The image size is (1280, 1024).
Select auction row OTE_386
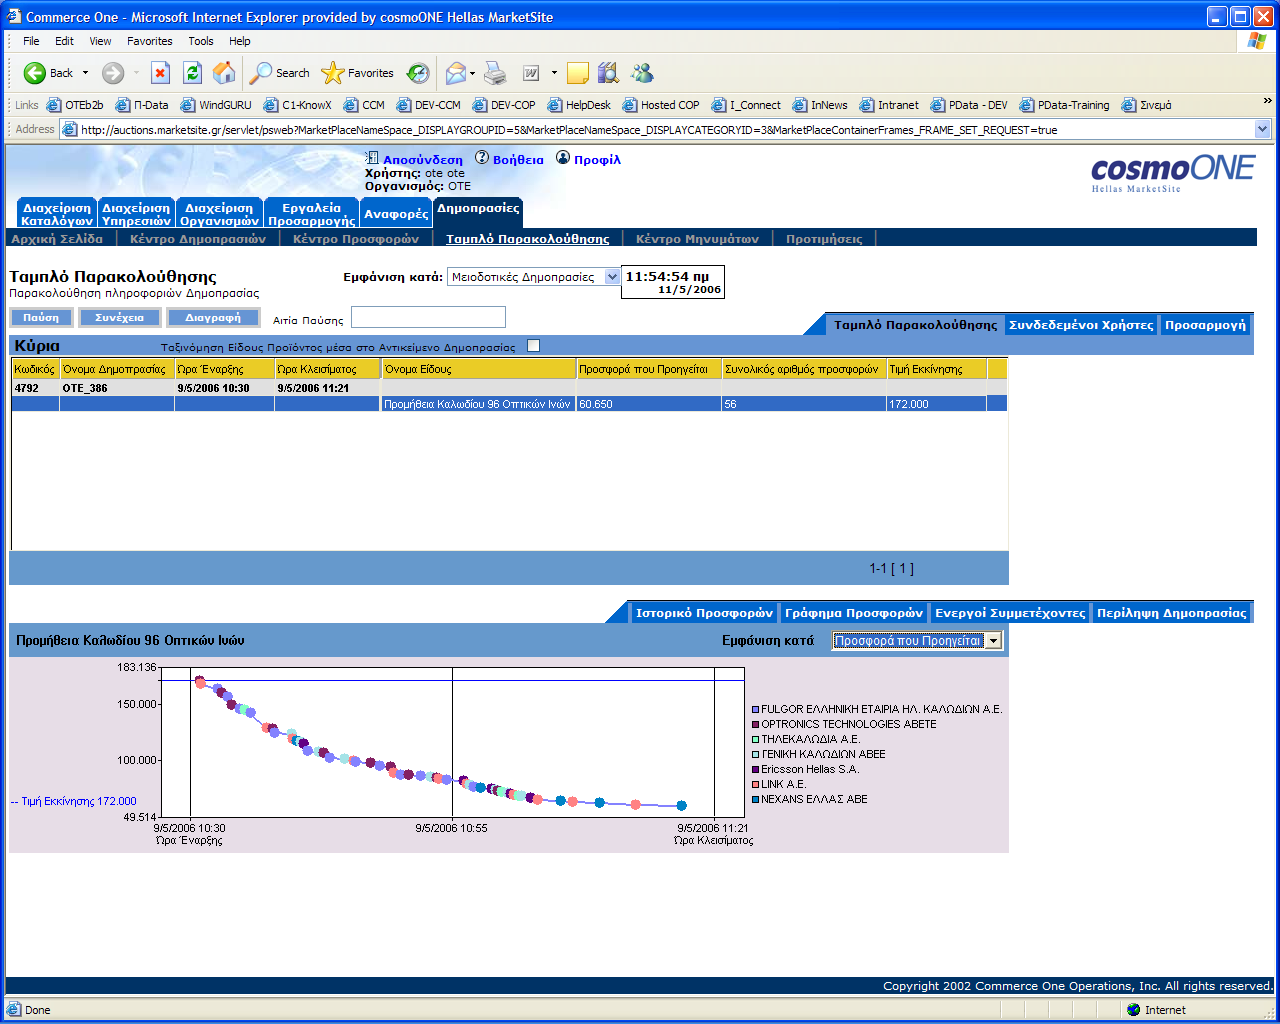tap(509, 388)
